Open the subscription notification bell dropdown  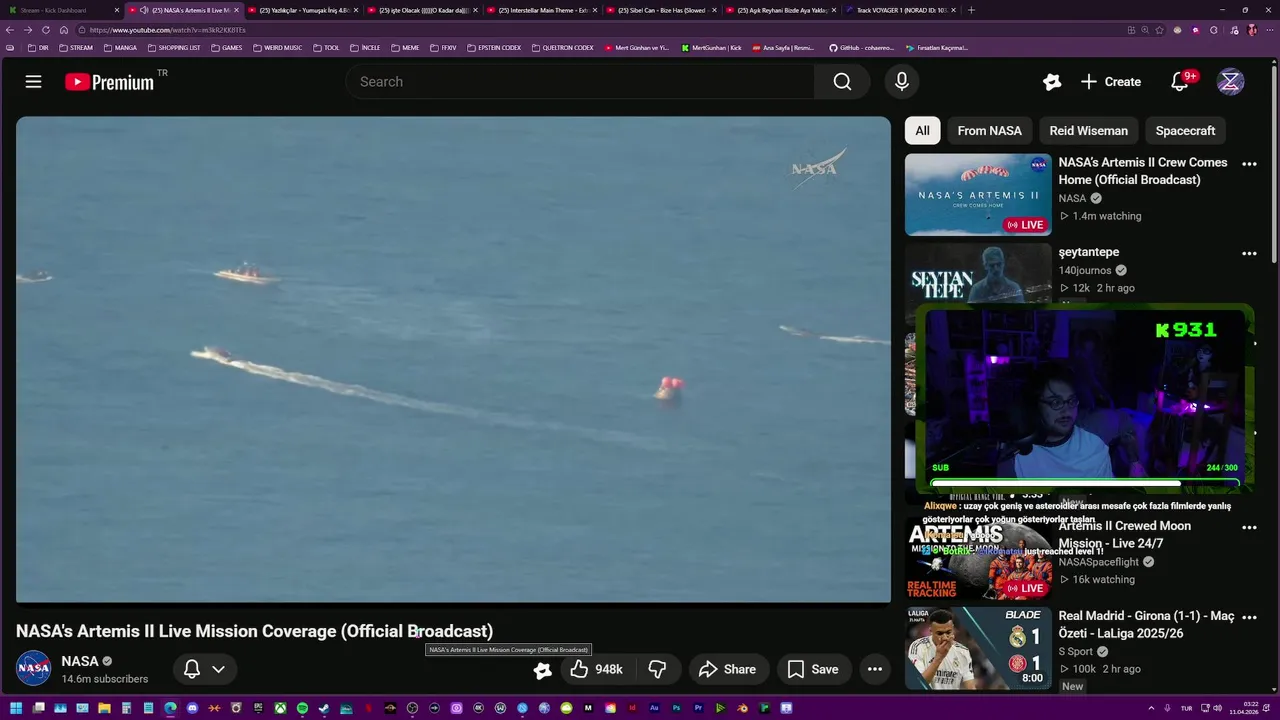coord(205,669)
